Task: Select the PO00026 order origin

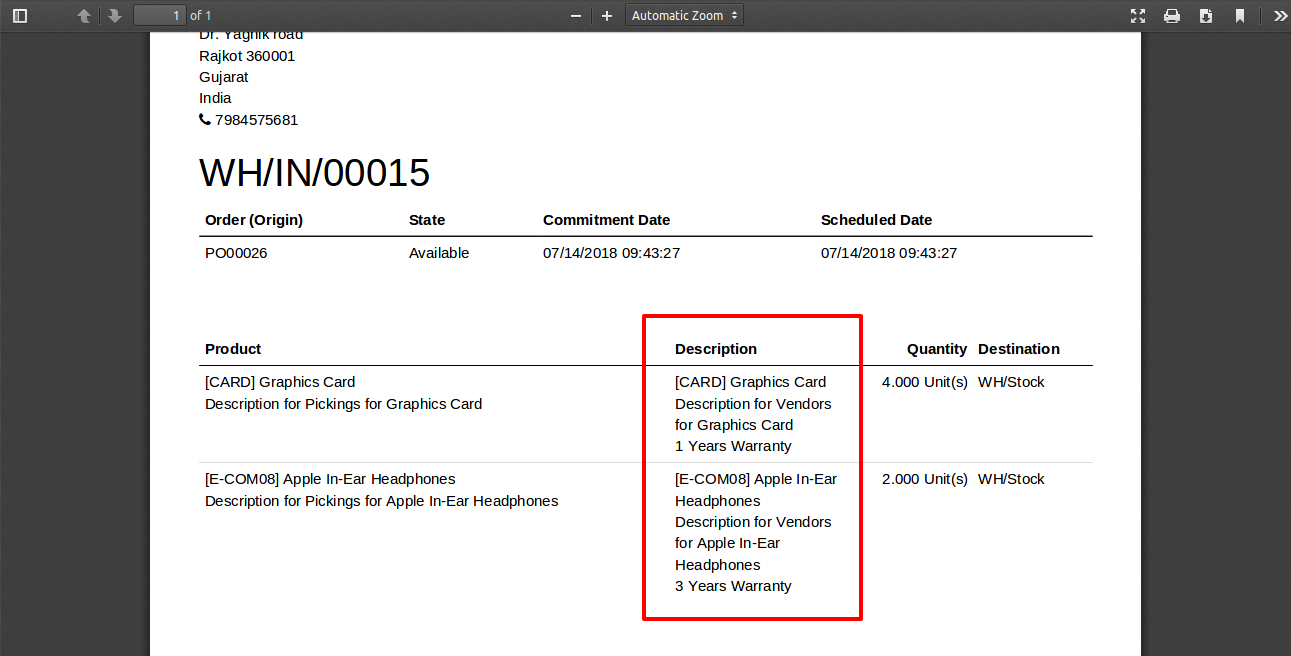Action: (x=236, y=253)
